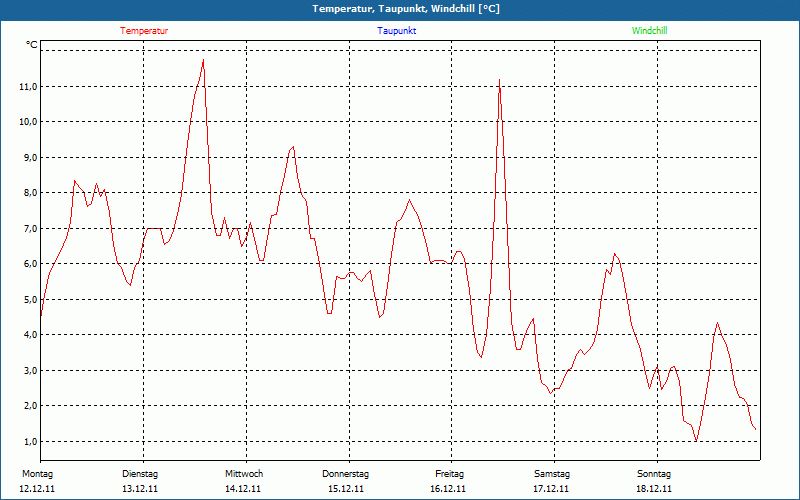This screenshot has height=500, width=800.
Task: Click the 10,0 y-axis value
Action: click(28, 122)
